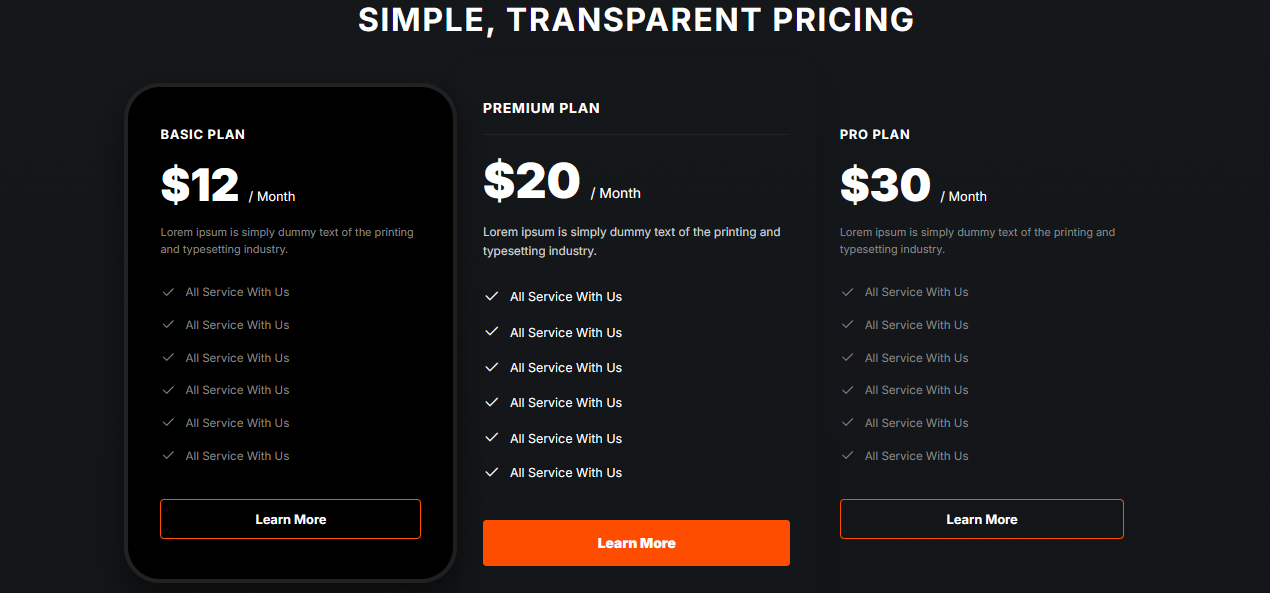Click the first checkmark in Premium Plan list

[491, 297]
